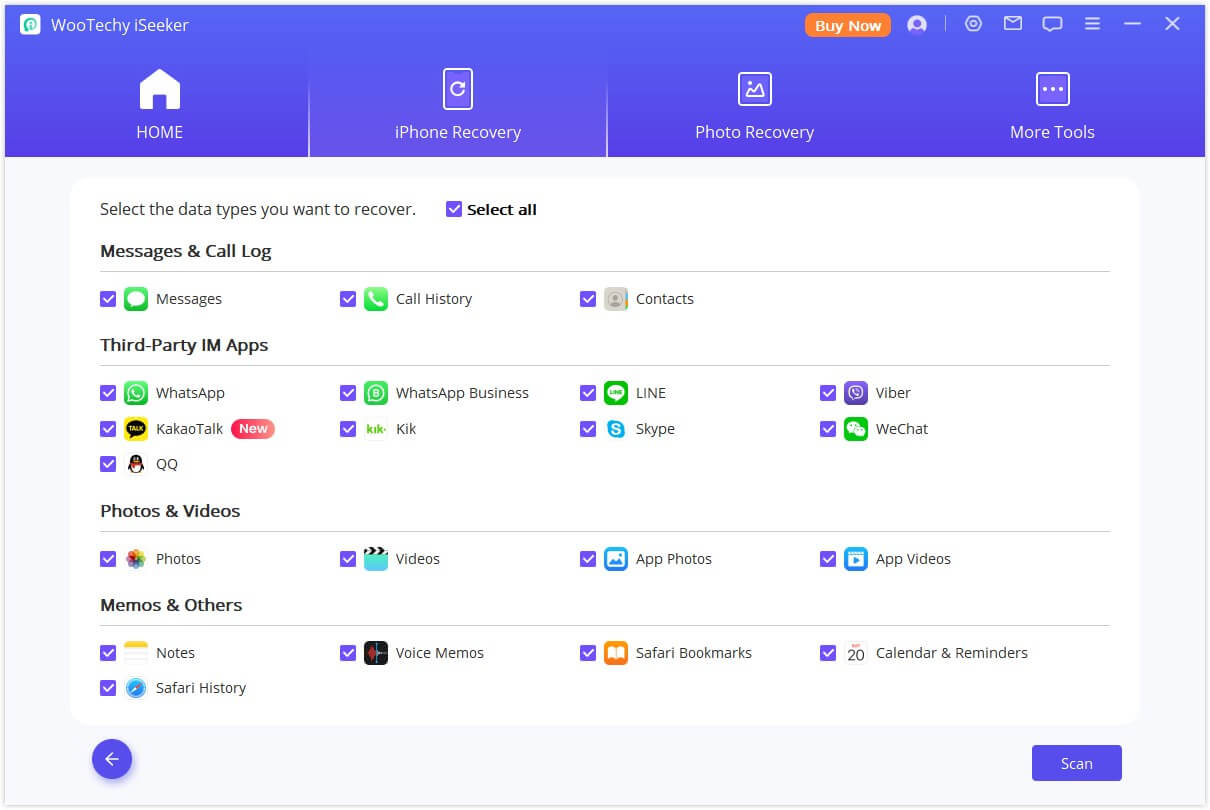
Task: Toggle the WeChat checkbox off
Action: pos(828,429)
